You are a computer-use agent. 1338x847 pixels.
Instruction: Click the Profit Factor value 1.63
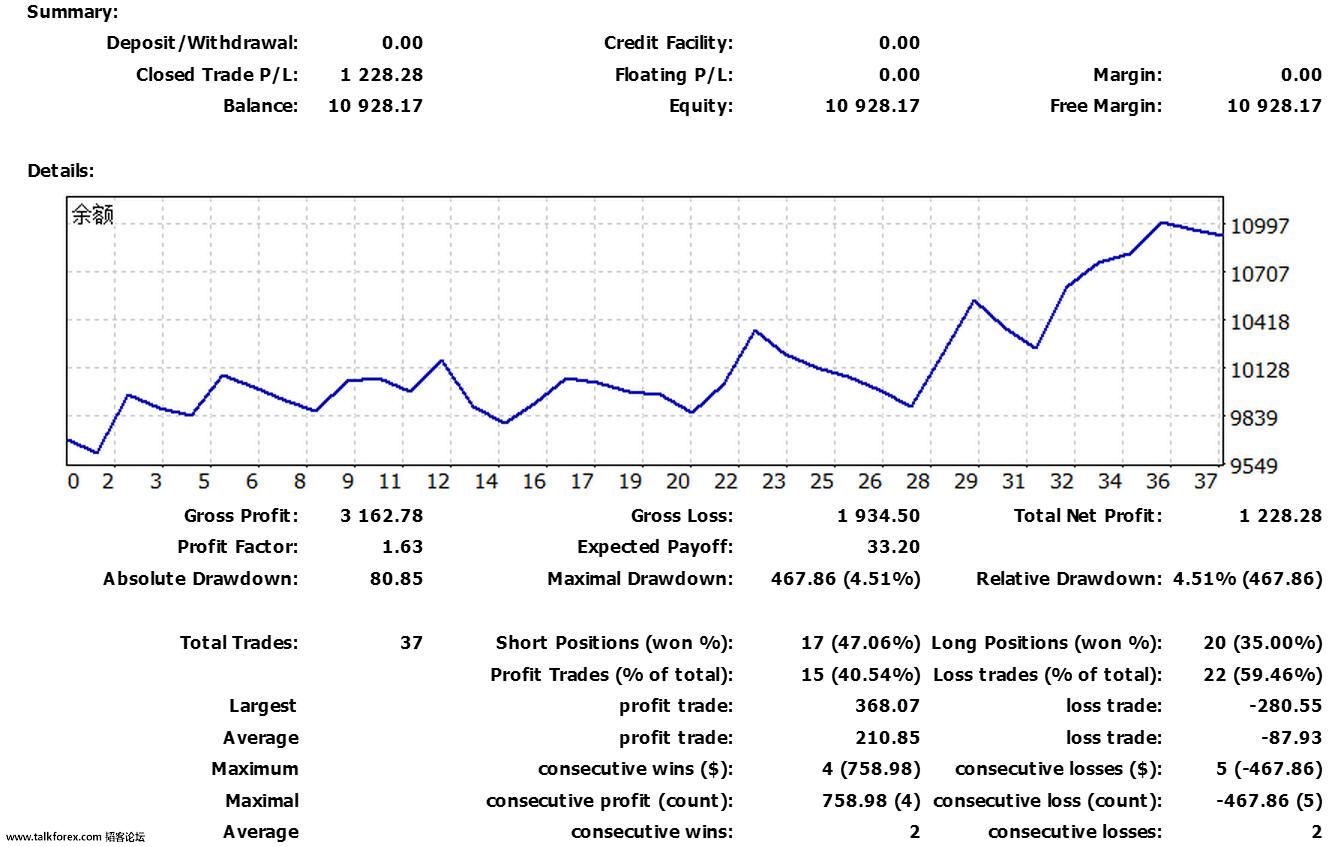[x=402, y=547]
